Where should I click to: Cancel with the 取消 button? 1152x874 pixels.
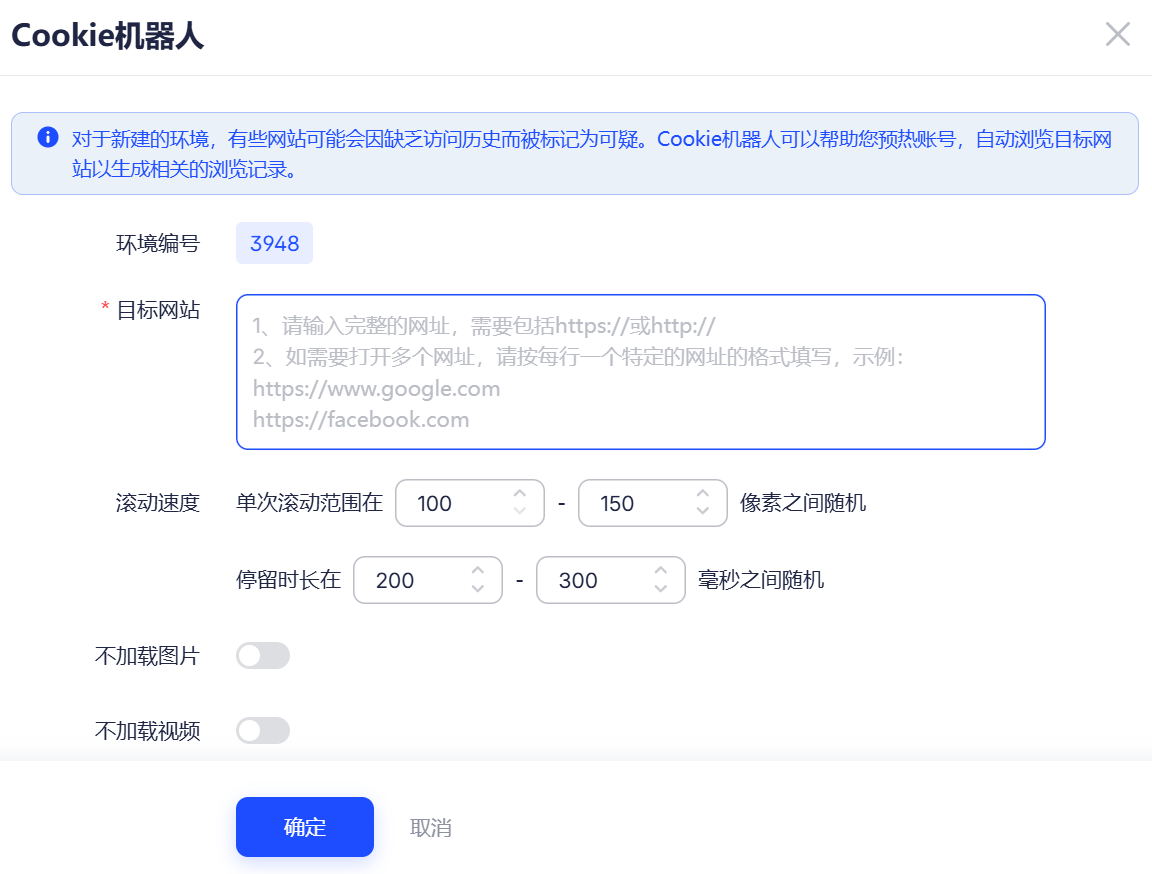pyautogui.click(x=431, y=826)
